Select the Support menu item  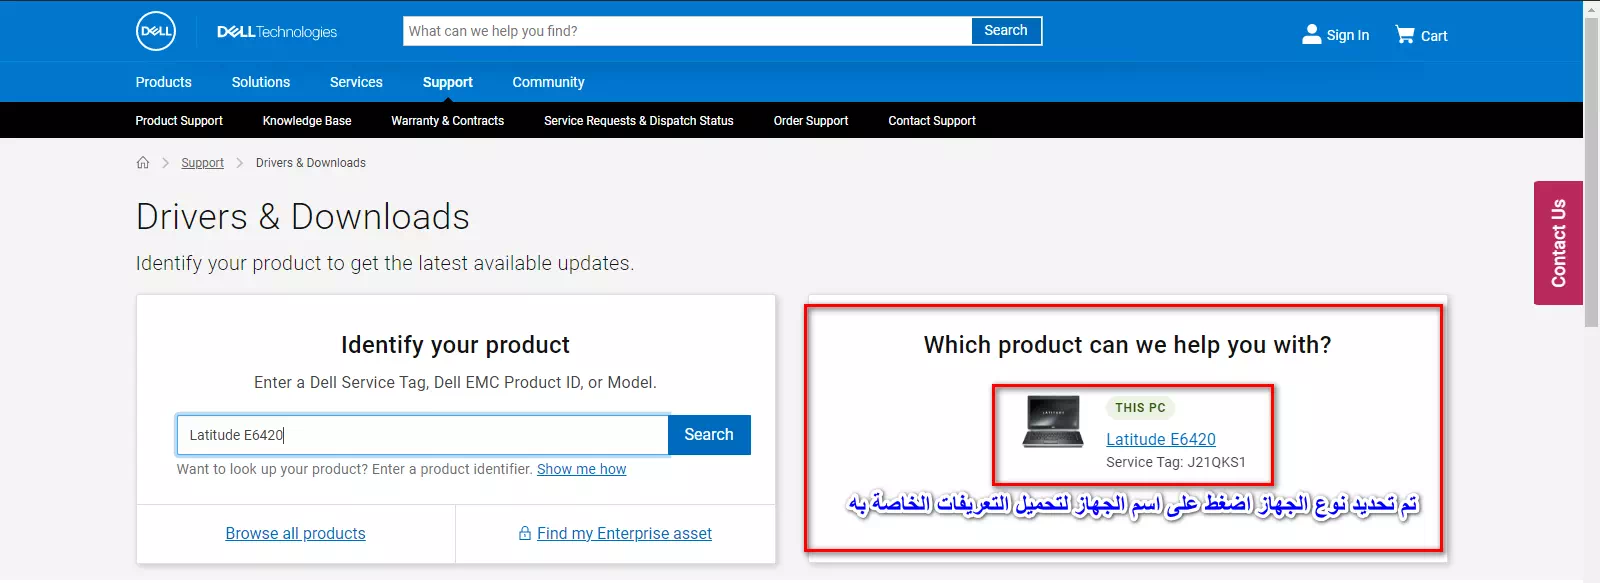448,82
